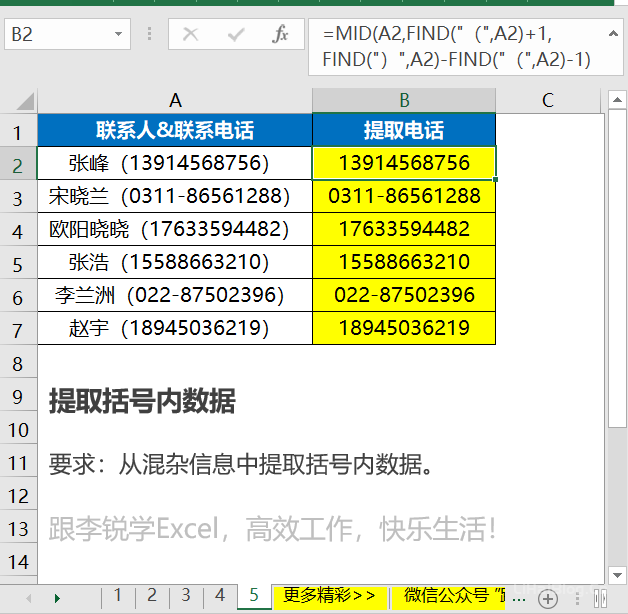Add a new sheet with plus icon
Image resolution: width=628 pixels, height=614 pixels.
[x=547, y=598]
